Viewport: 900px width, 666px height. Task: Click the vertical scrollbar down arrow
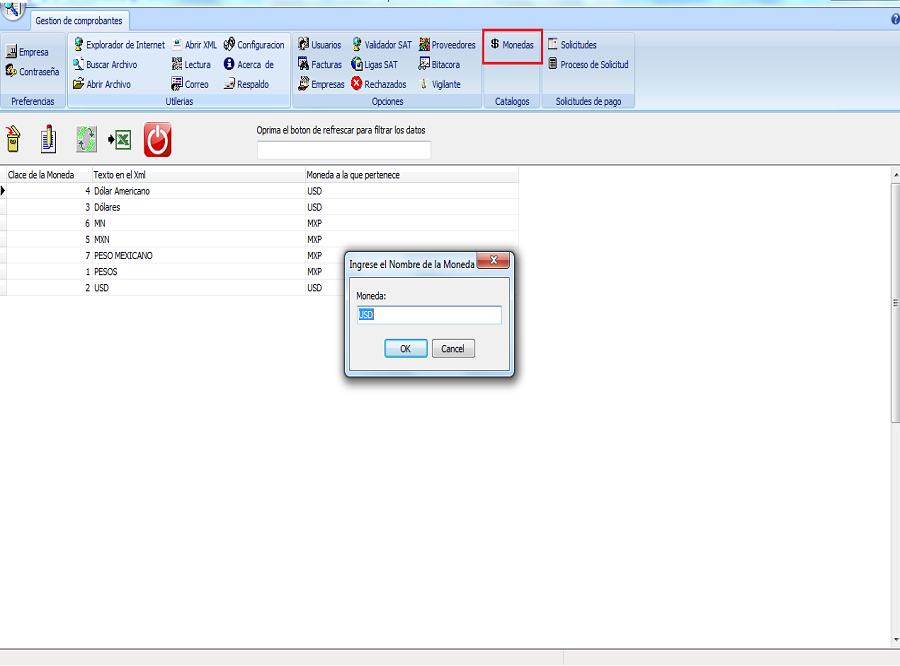(895, 640)
